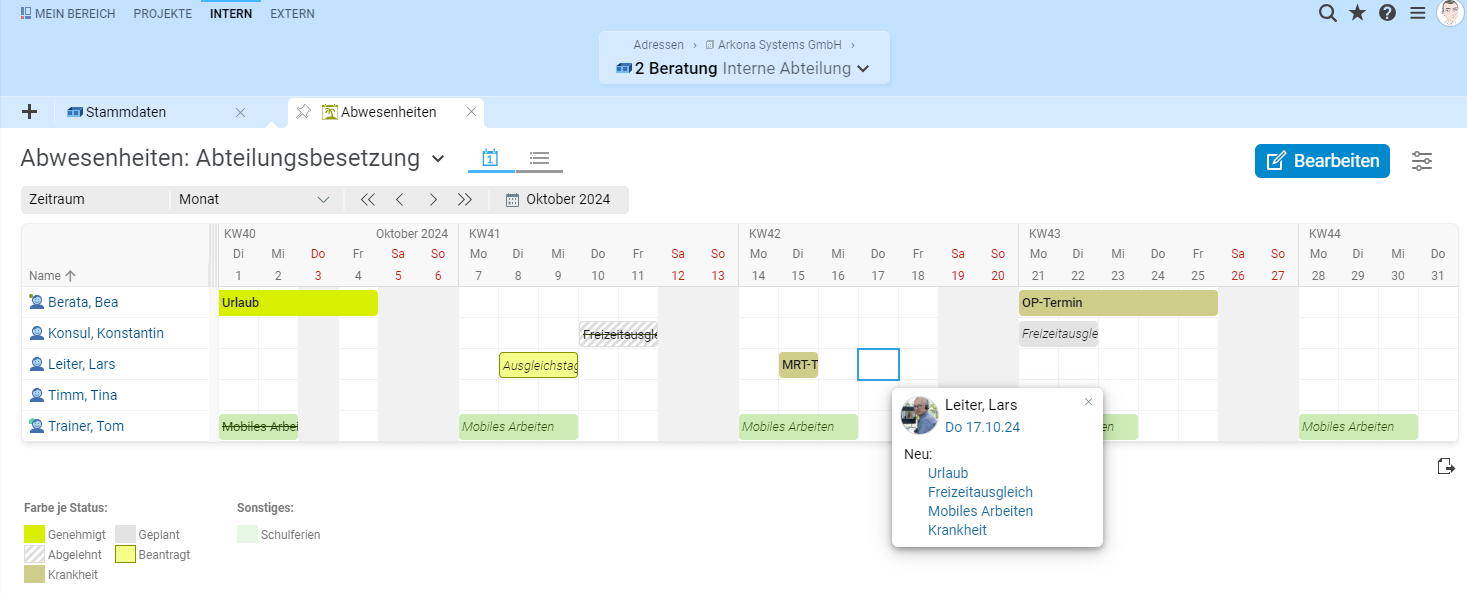This screenshot has height=593, width=1467.
Task: Open Oktober 2024 date picker
Action: click(558, 199)
